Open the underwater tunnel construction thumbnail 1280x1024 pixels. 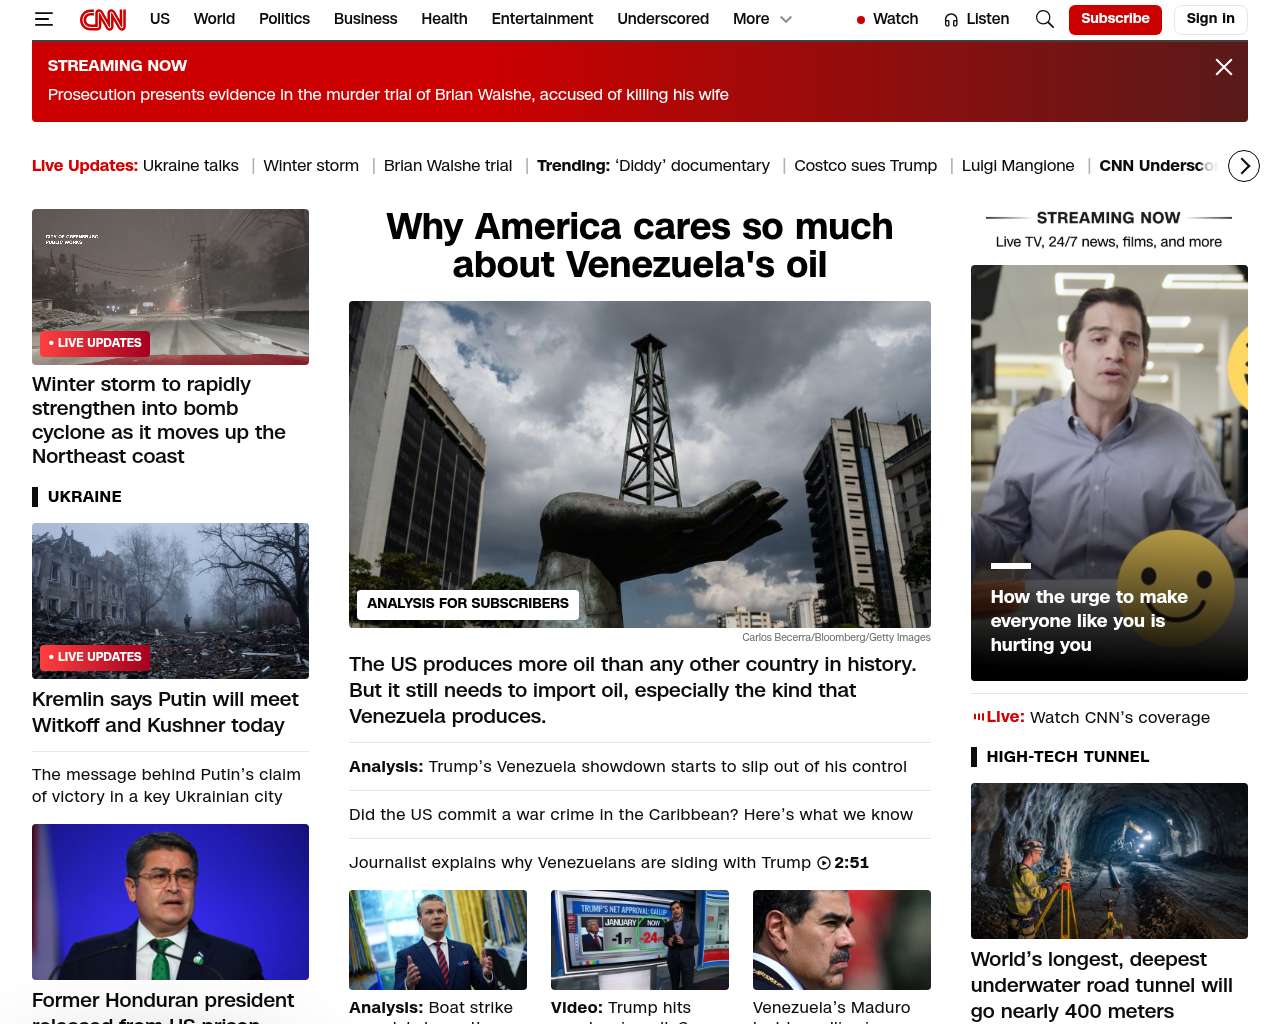[1109, 861]
